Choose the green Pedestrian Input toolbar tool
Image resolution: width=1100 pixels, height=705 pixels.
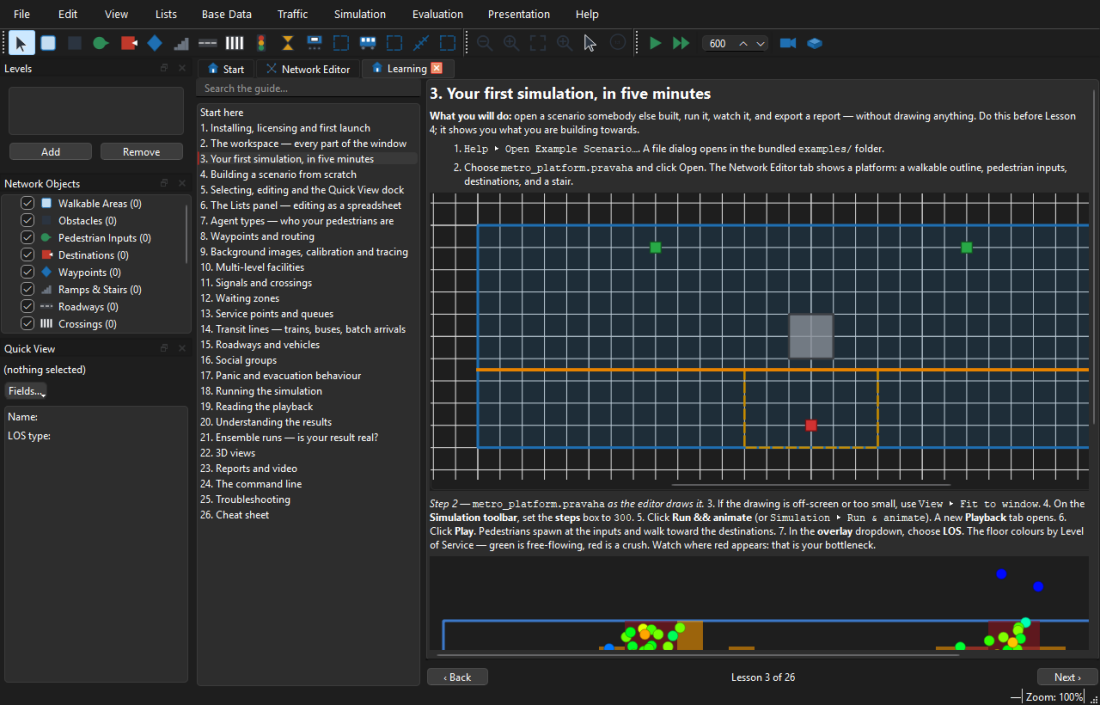[101, 43]
